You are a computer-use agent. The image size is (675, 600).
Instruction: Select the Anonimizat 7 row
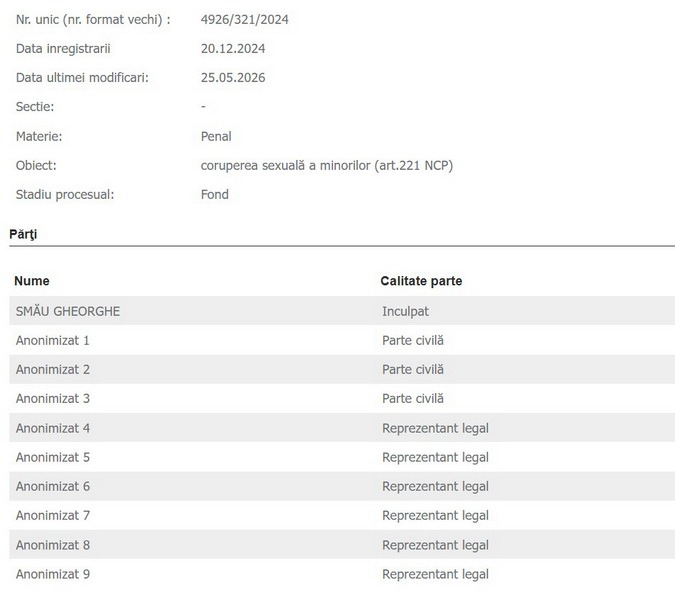[x=342, y=515]
